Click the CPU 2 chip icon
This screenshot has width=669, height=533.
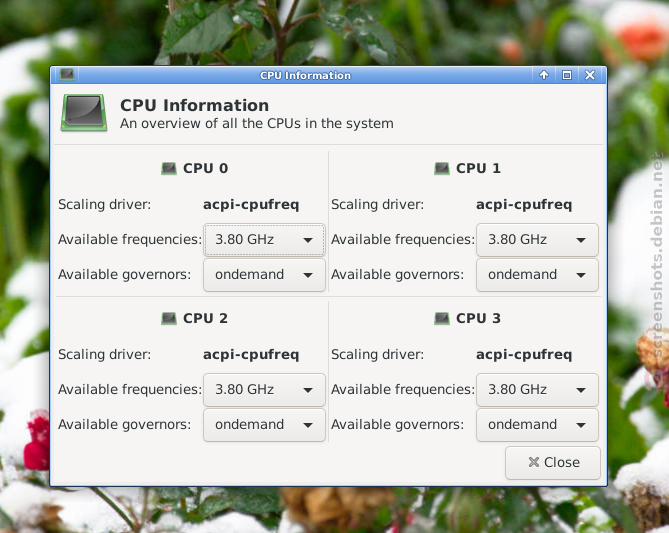pos(169,318)
